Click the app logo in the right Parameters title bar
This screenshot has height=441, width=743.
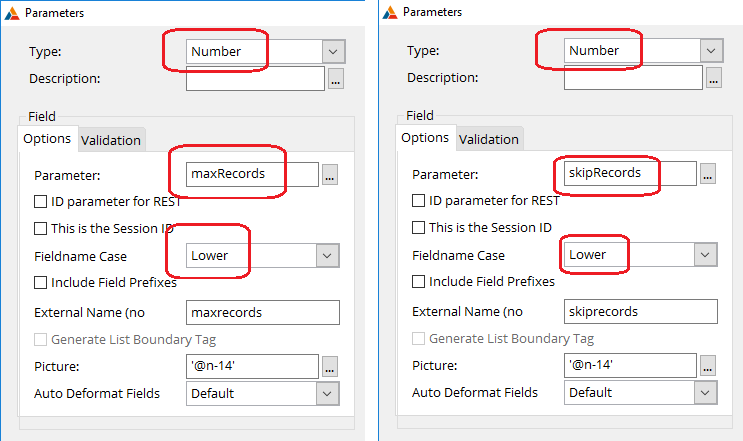[390, 12]
